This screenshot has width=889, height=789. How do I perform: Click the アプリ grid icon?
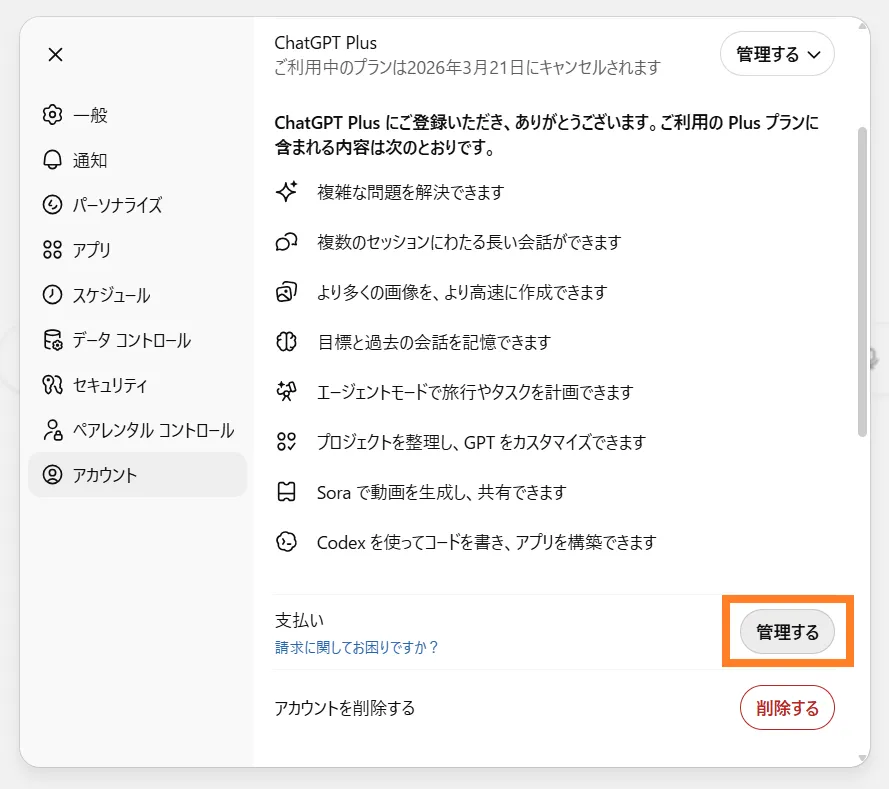[53, 250]
